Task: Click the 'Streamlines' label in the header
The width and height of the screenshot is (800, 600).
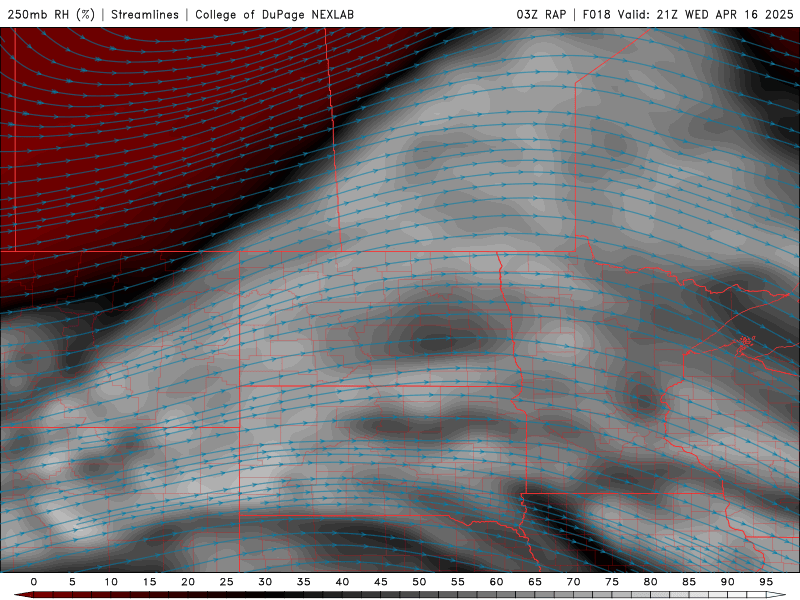Action: pos(145,14)
